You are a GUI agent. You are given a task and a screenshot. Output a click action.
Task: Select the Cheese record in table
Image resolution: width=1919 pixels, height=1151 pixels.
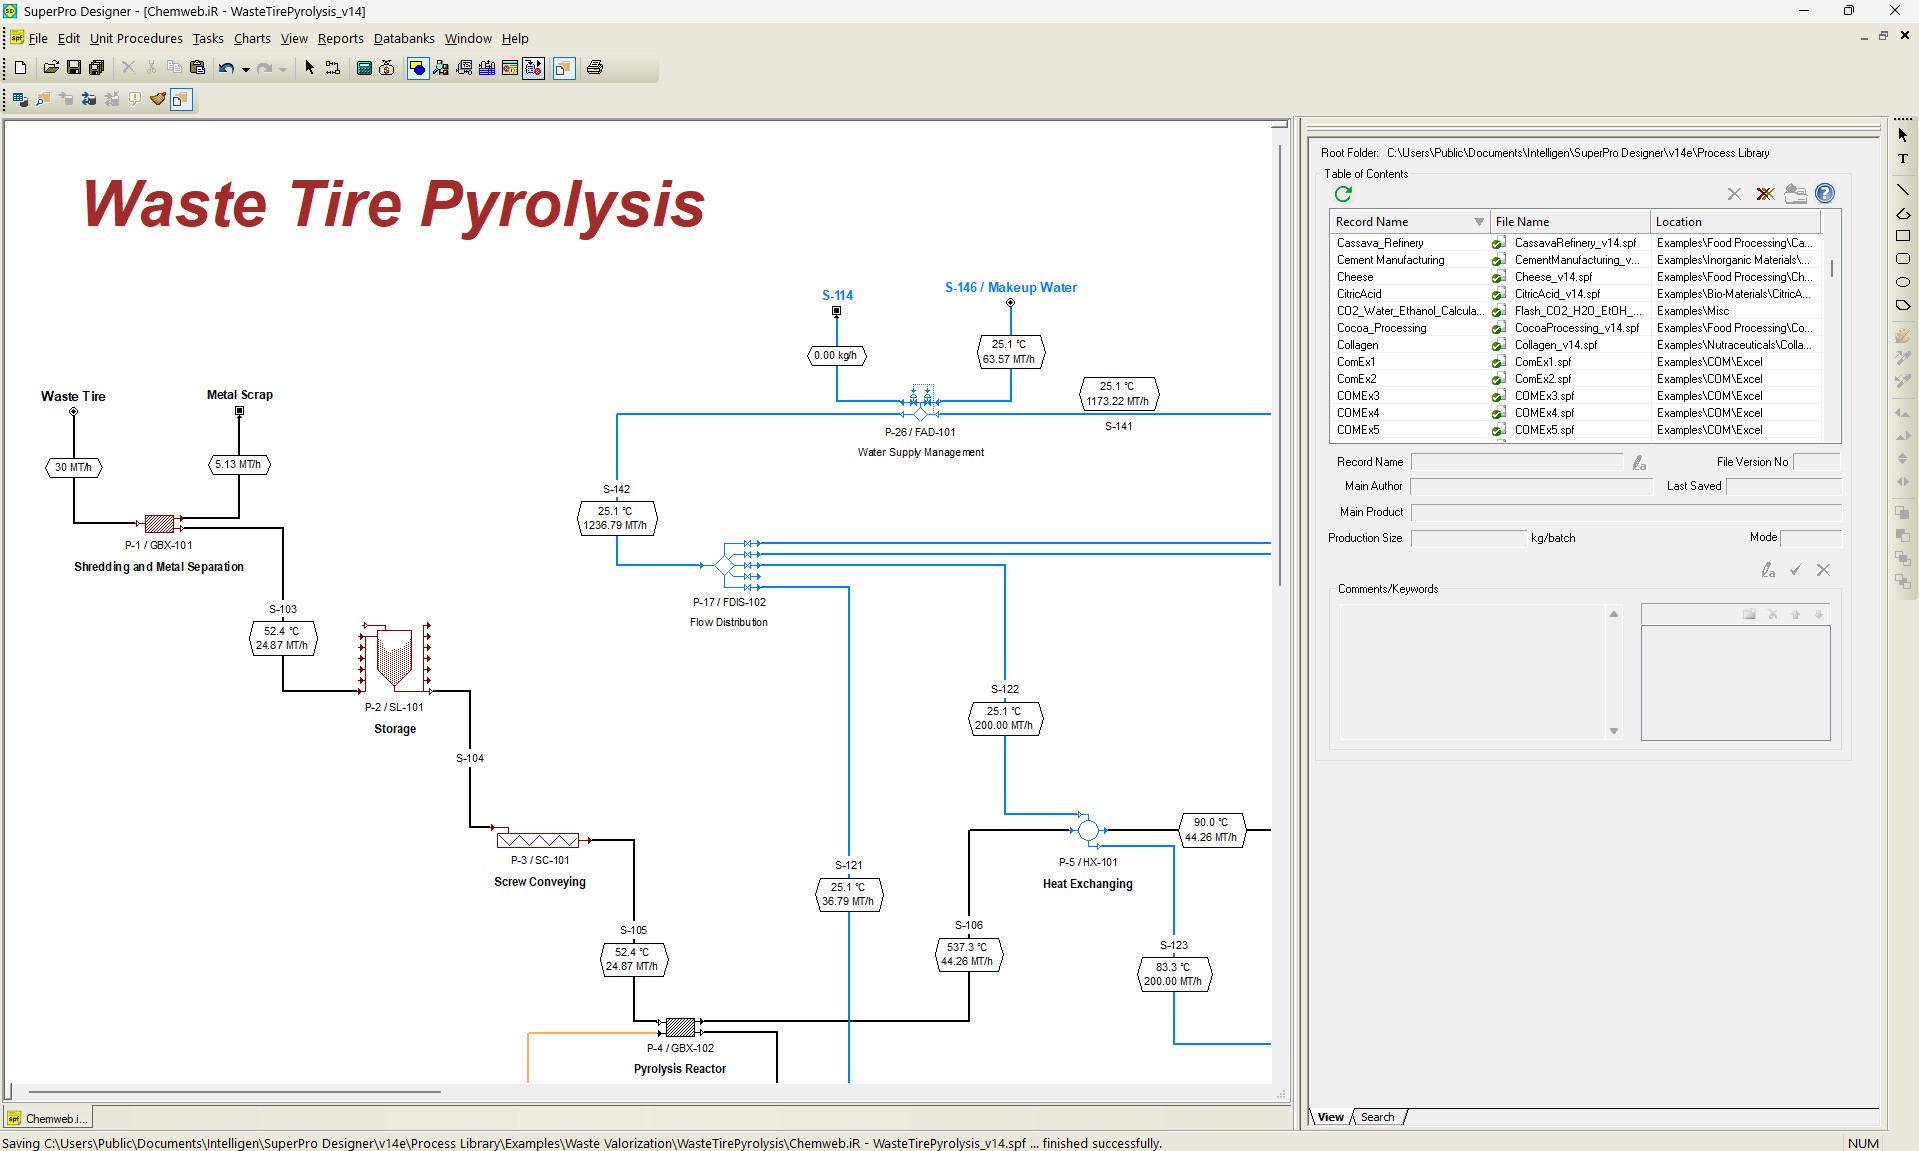(1355, 277)
